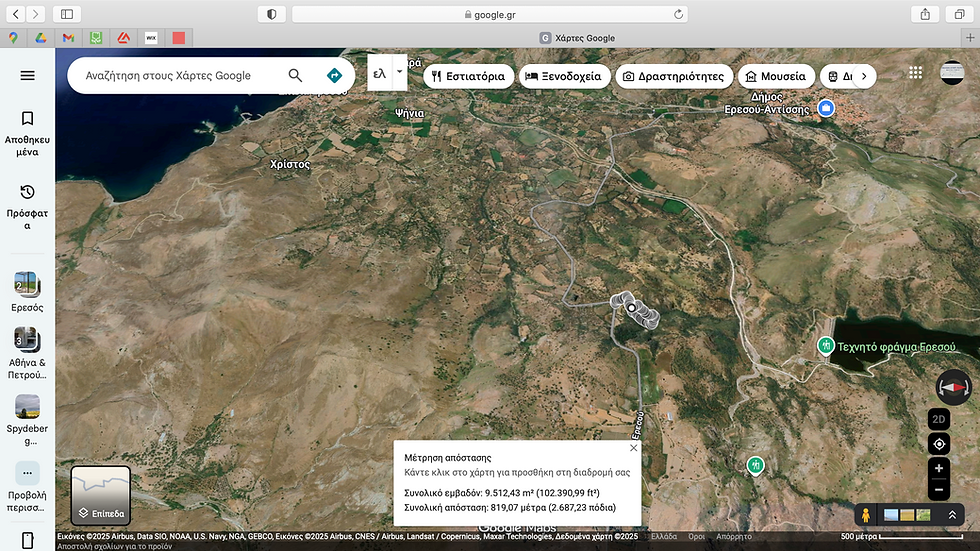The height and width of the screenshot is (551, 980).
Task: Click the phone icon at sidebar bottom
Action: (x=28, y=540)
